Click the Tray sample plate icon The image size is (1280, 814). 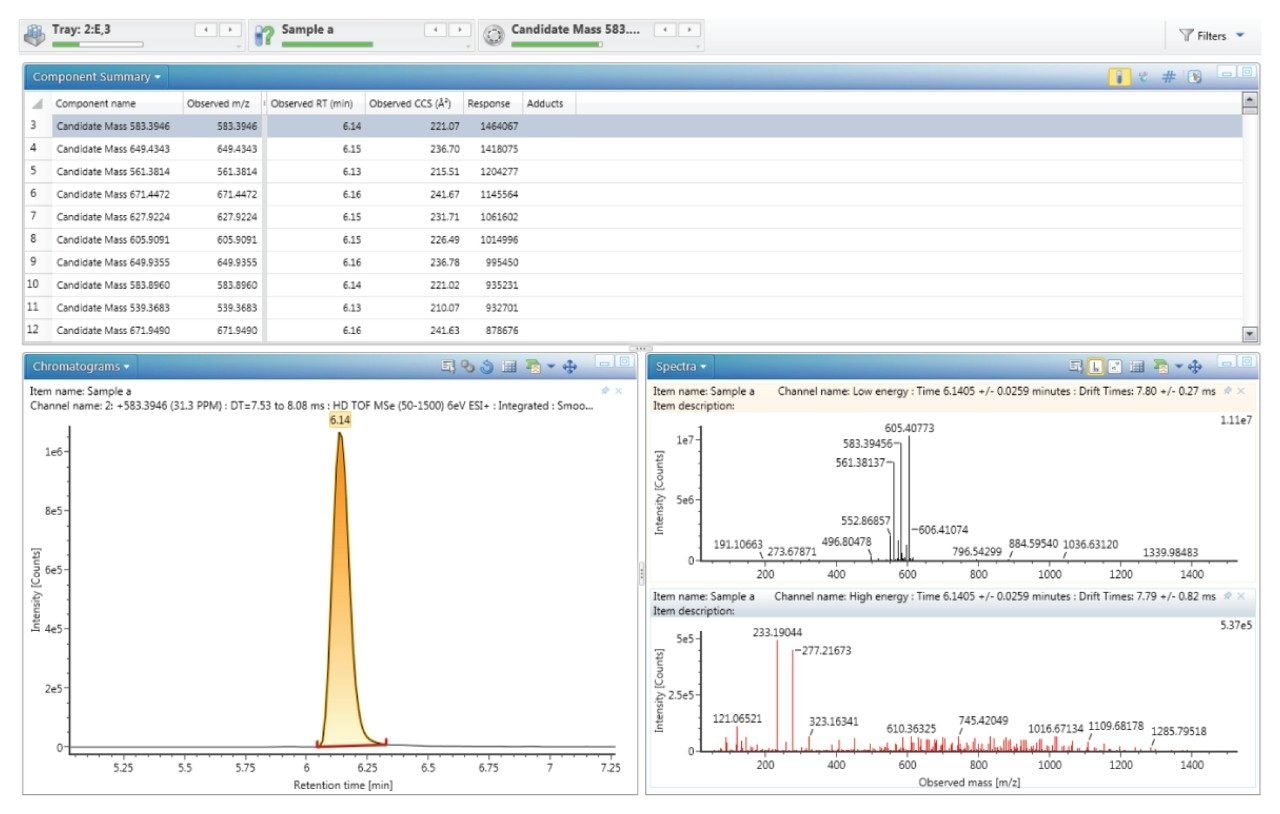click(x=34, y=34)
